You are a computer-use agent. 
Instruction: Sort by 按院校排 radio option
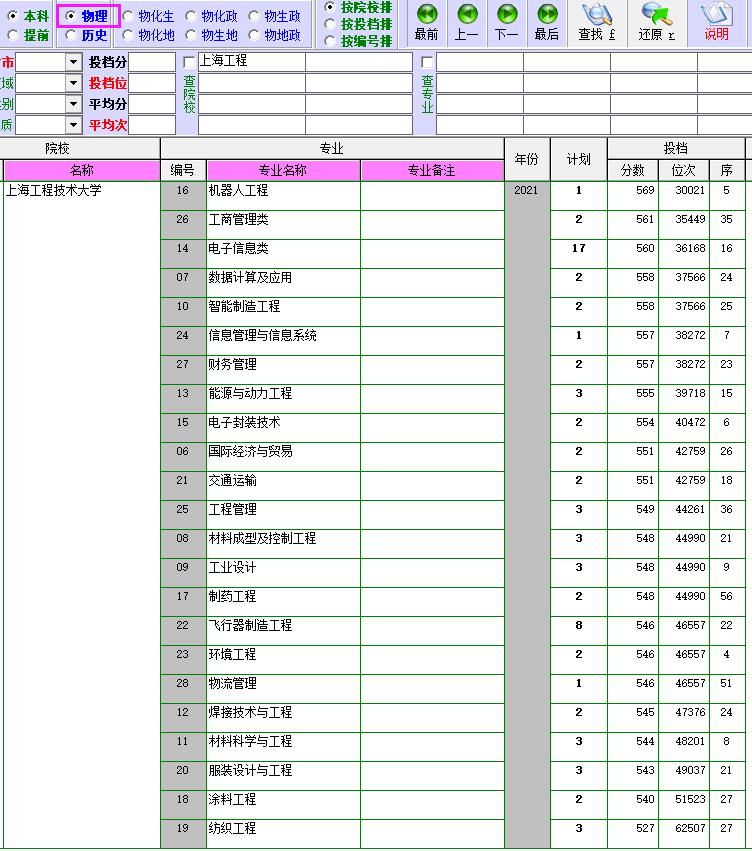[329, 7]
